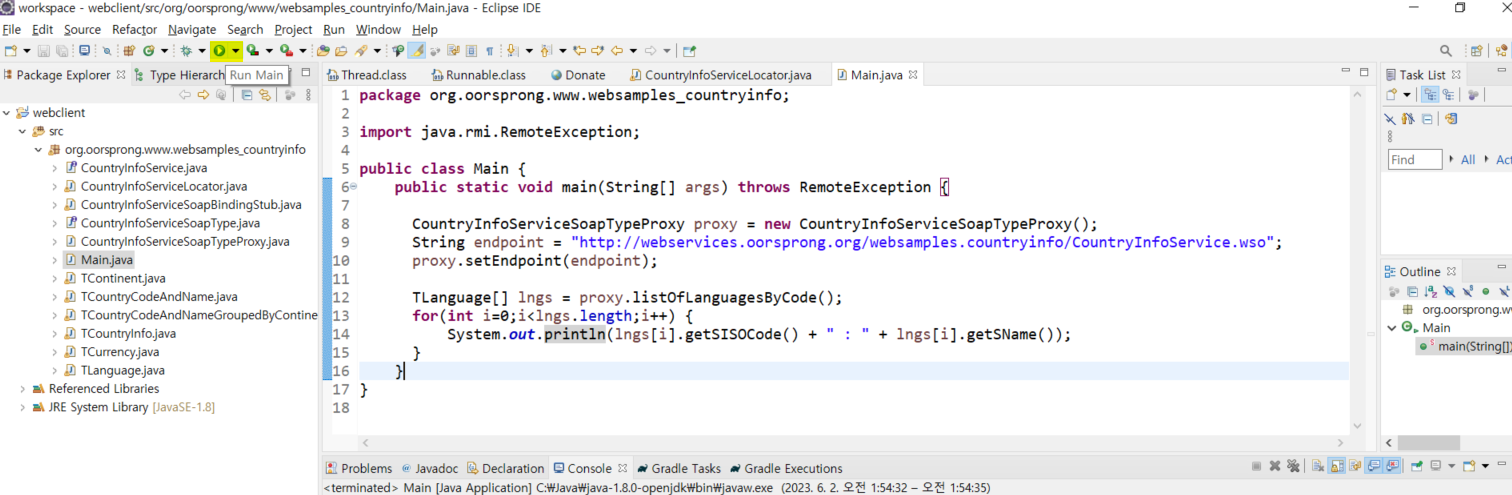This screenshot has width=1512, height=495.
Task: Open the Refactor menu
Action: click(x=134, y=30)
